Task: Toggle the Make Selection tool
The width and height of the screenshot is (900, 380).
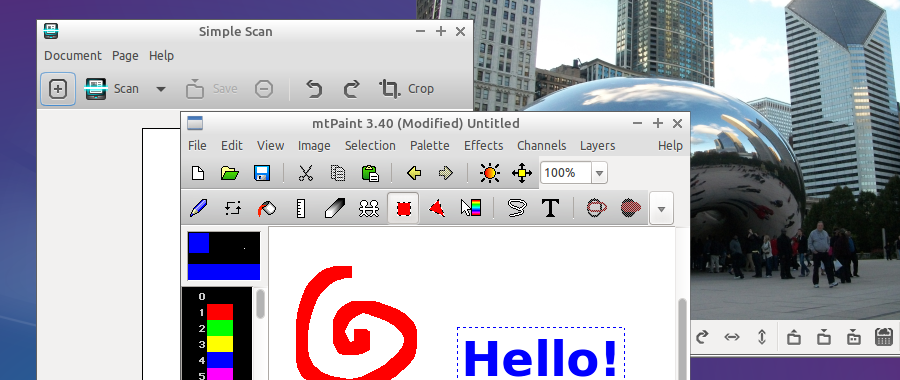Action: [x=403, y=208]
